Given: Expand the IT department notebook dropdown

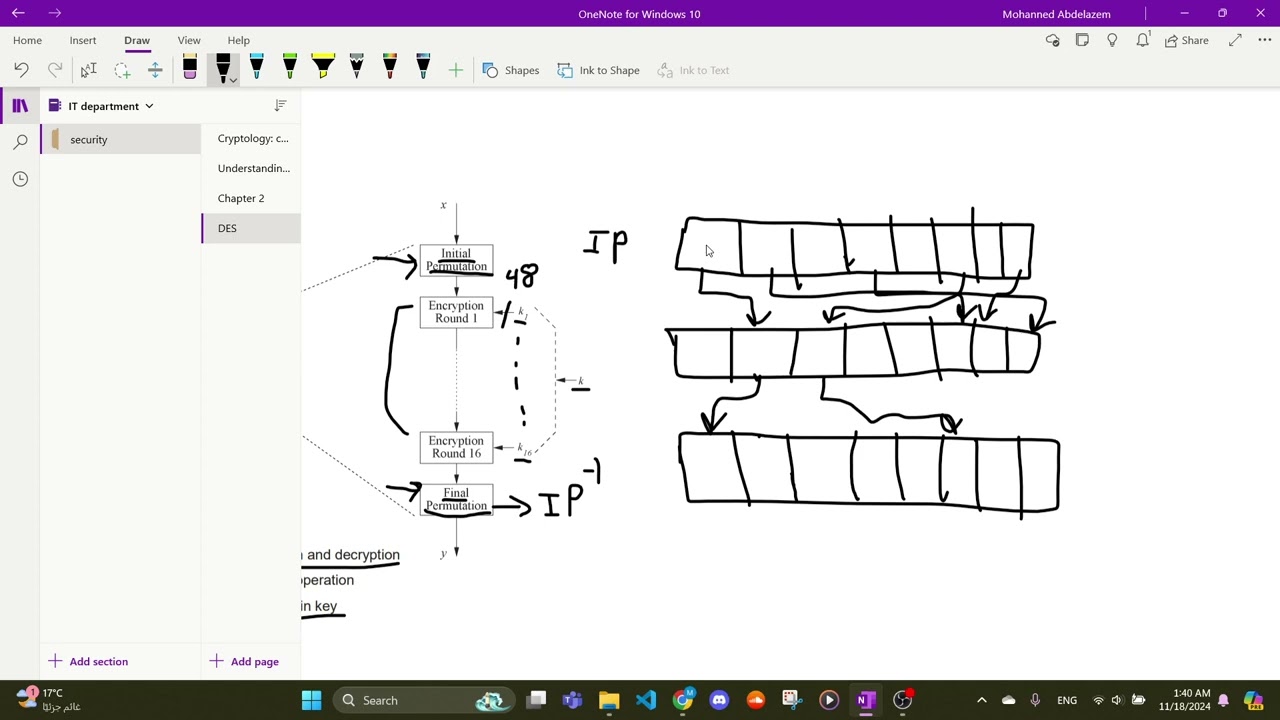Looking at the screenshot, I should (149, 106).
